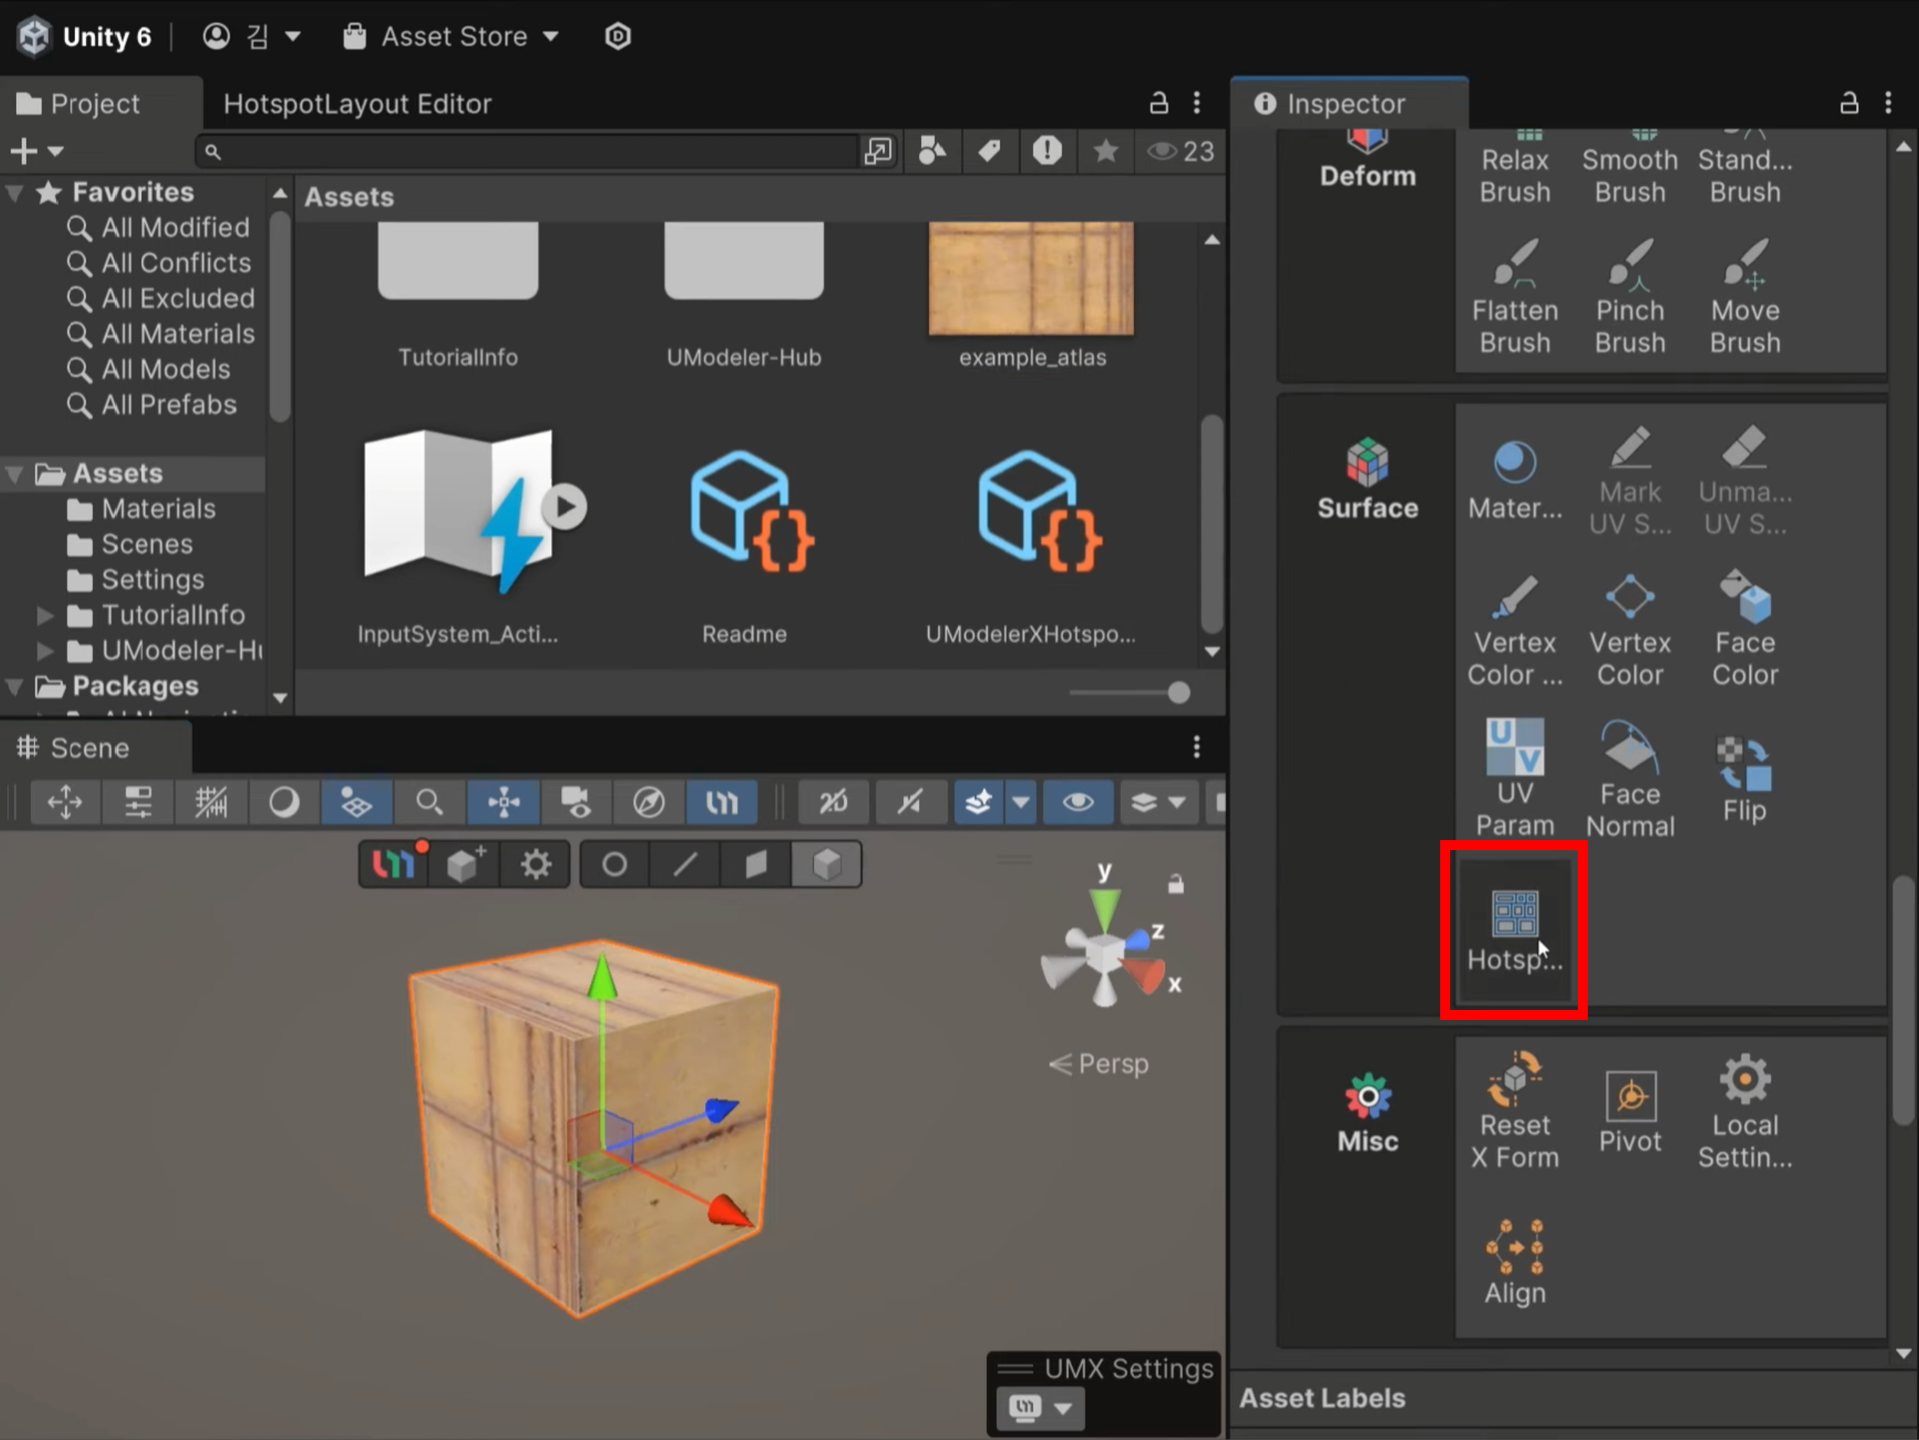Image resolution: width=1919 pixels, height=1440 pixels.
Task: Switch to object selection mode
Action: (827, 864)
